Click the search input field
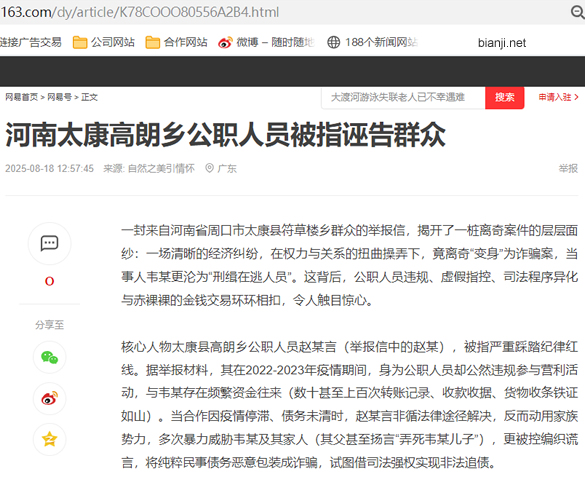This screenshot has height=488, width=585. tap(403, 98)
